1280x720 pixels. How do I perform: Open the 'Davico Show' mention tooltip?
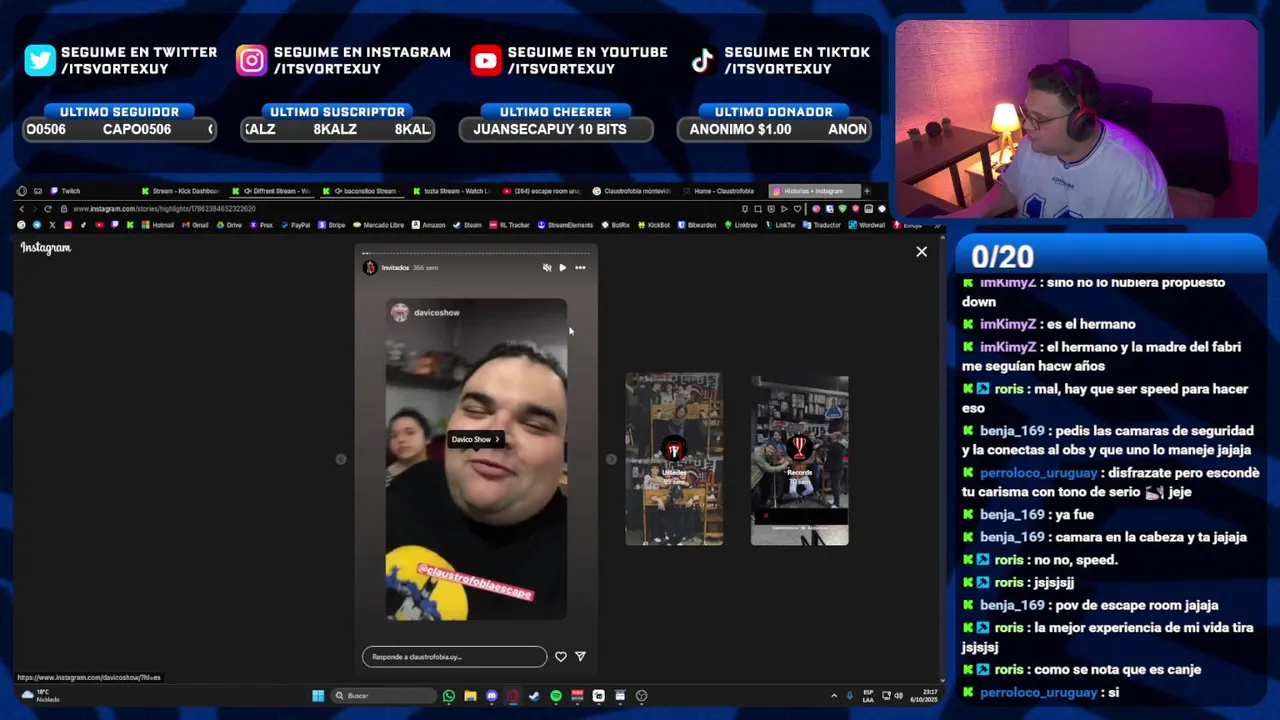tap(475, 439)
